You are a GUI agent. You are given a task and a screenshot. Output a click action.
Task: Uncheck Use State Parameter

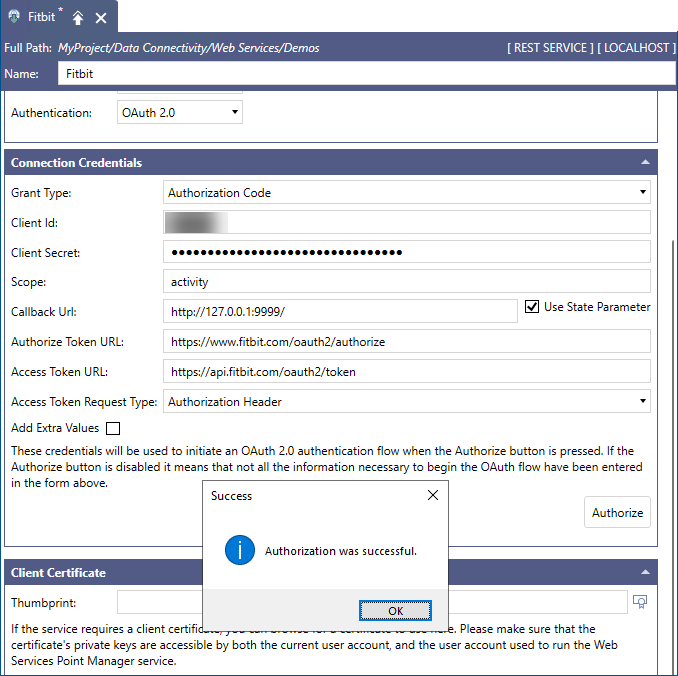coord(532,307)
